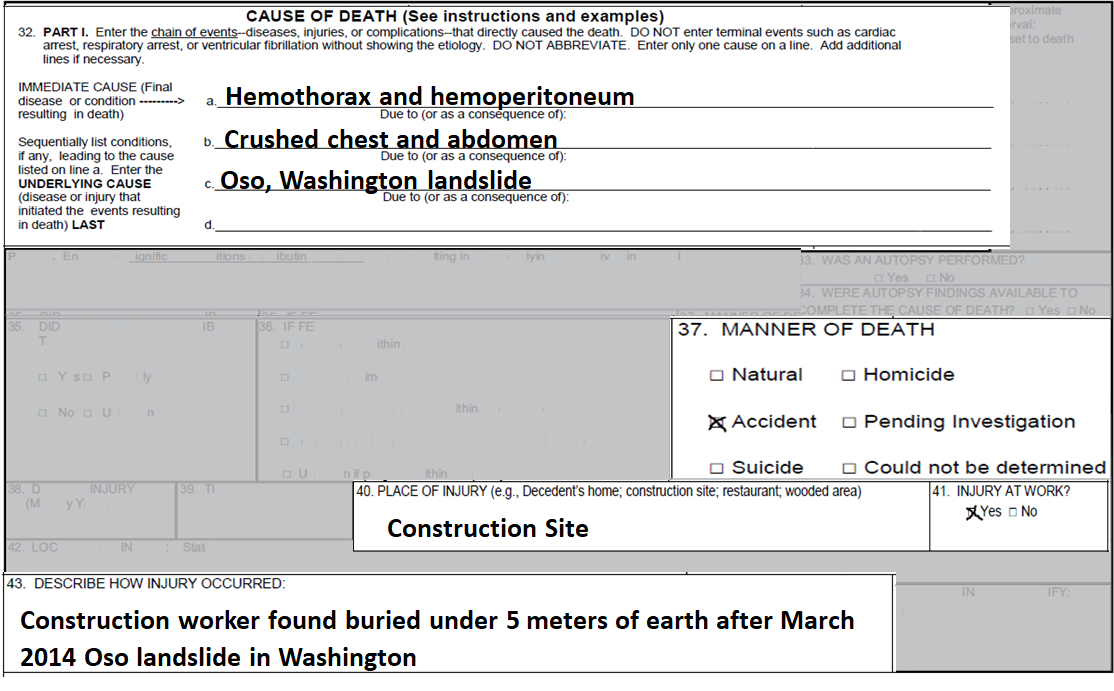Click the 41. INJURY AT WORK? label

tap(1014, 492)
